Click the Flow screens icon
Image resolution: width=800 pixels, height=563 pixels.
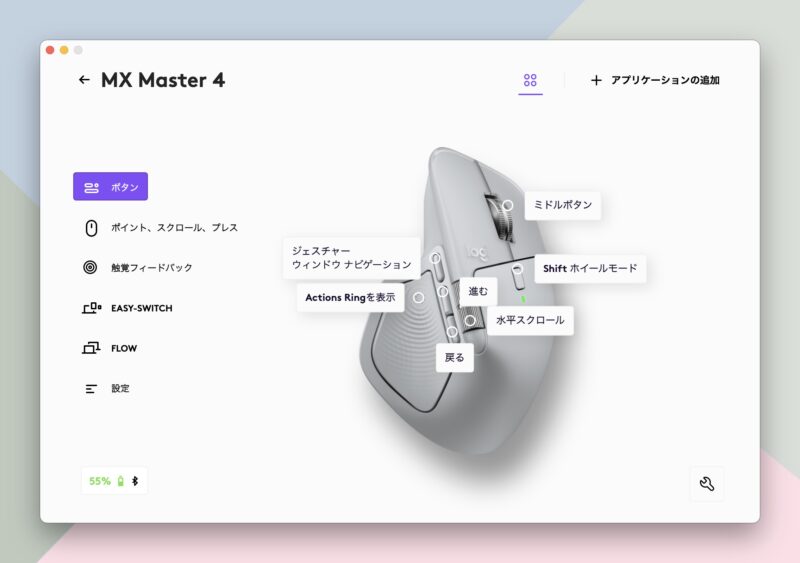tap(91, 348)
